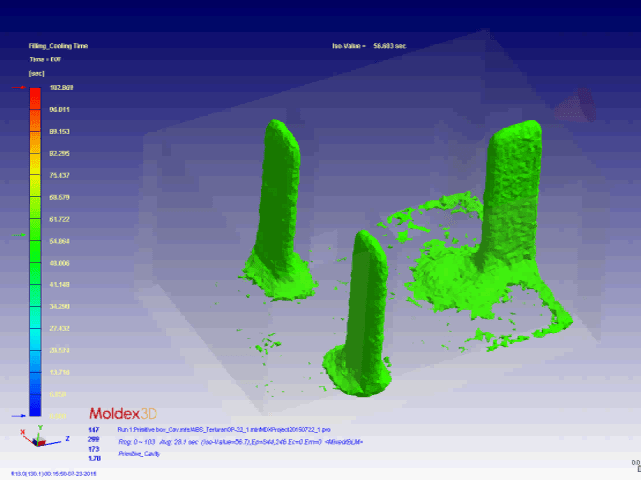Image resolution: width=641 pixels, height=480 pixels.
Task: Click the 89.153 legend value
Action: [60, 132]
